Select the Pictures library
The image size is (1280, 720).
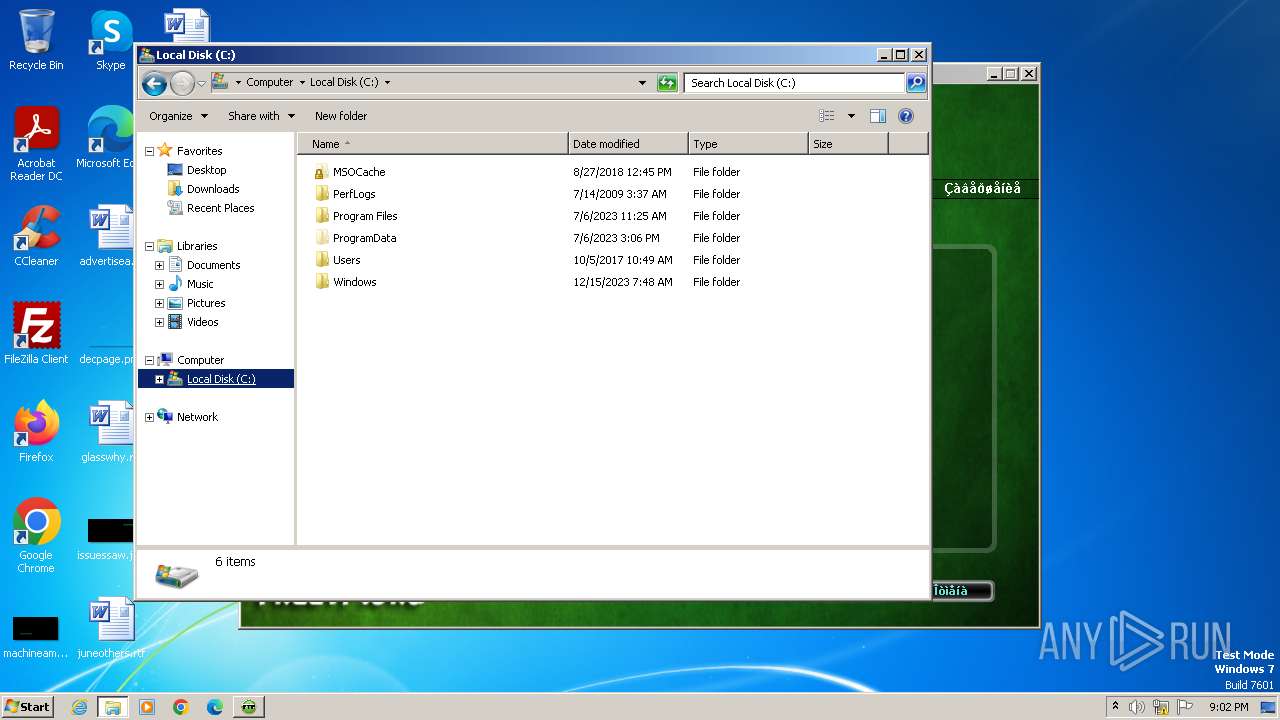point(206,303)
